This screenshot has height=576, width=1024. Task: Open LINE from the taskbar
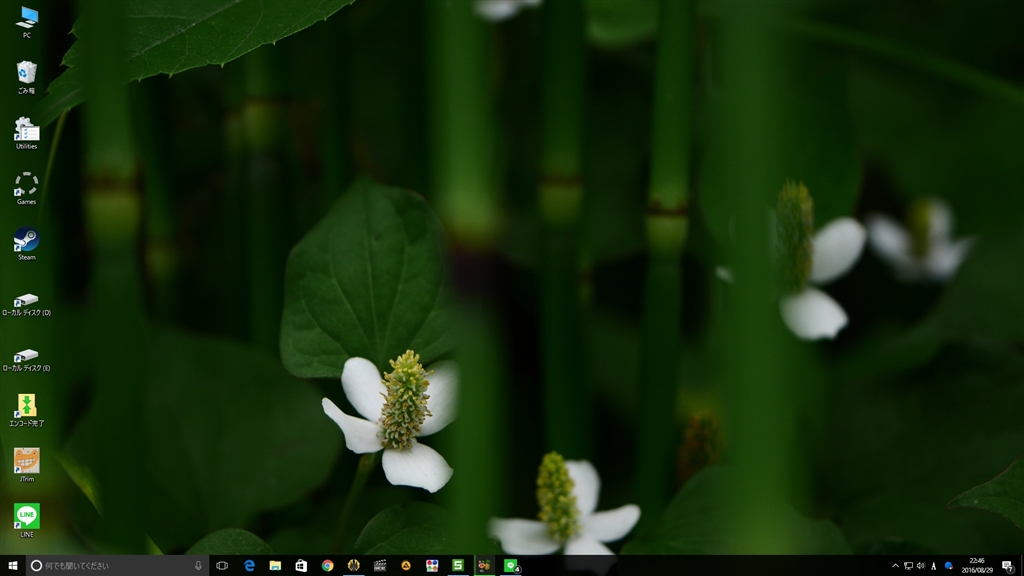tap(511, 566)
